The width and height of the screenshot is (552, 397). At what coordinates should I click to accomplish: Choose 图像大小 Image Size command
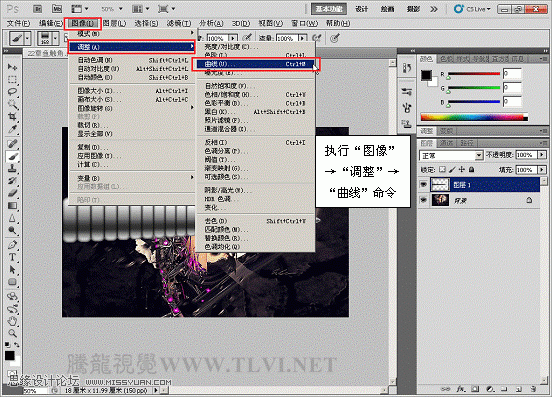tap(132, 91)
